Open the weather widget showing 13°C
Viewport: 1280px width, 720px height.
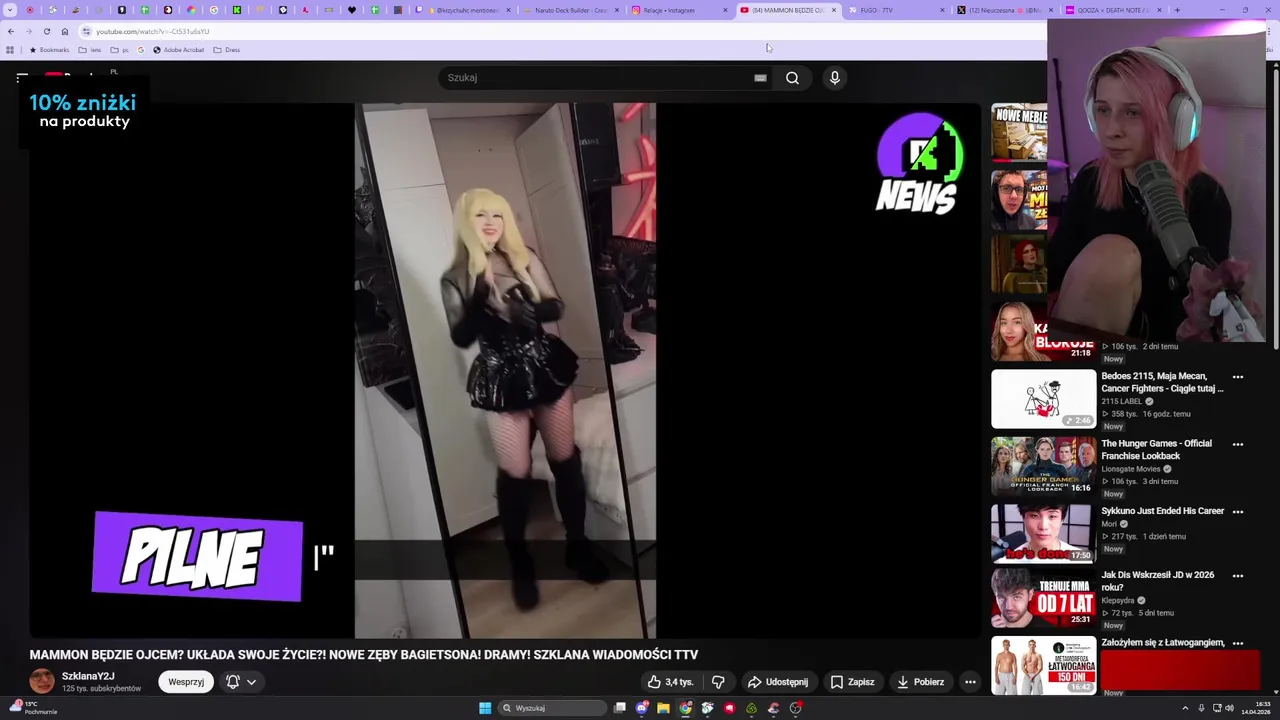coord(32,708)
